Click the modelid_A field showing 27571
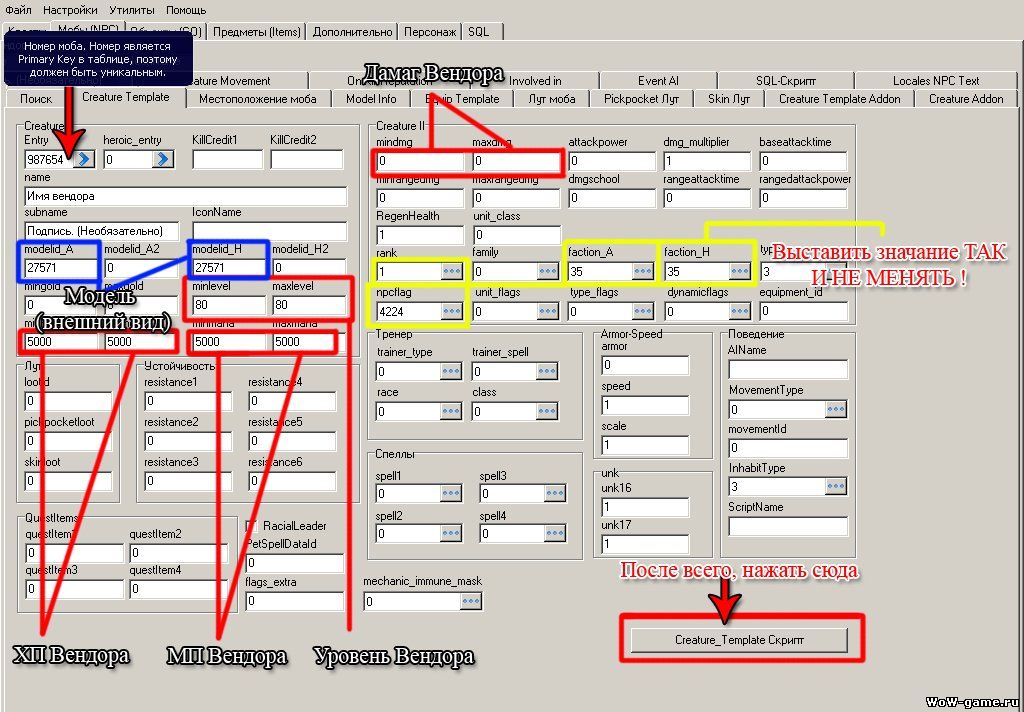The height and width of the screenshot is (712, 1024). [x=61, y=267]
